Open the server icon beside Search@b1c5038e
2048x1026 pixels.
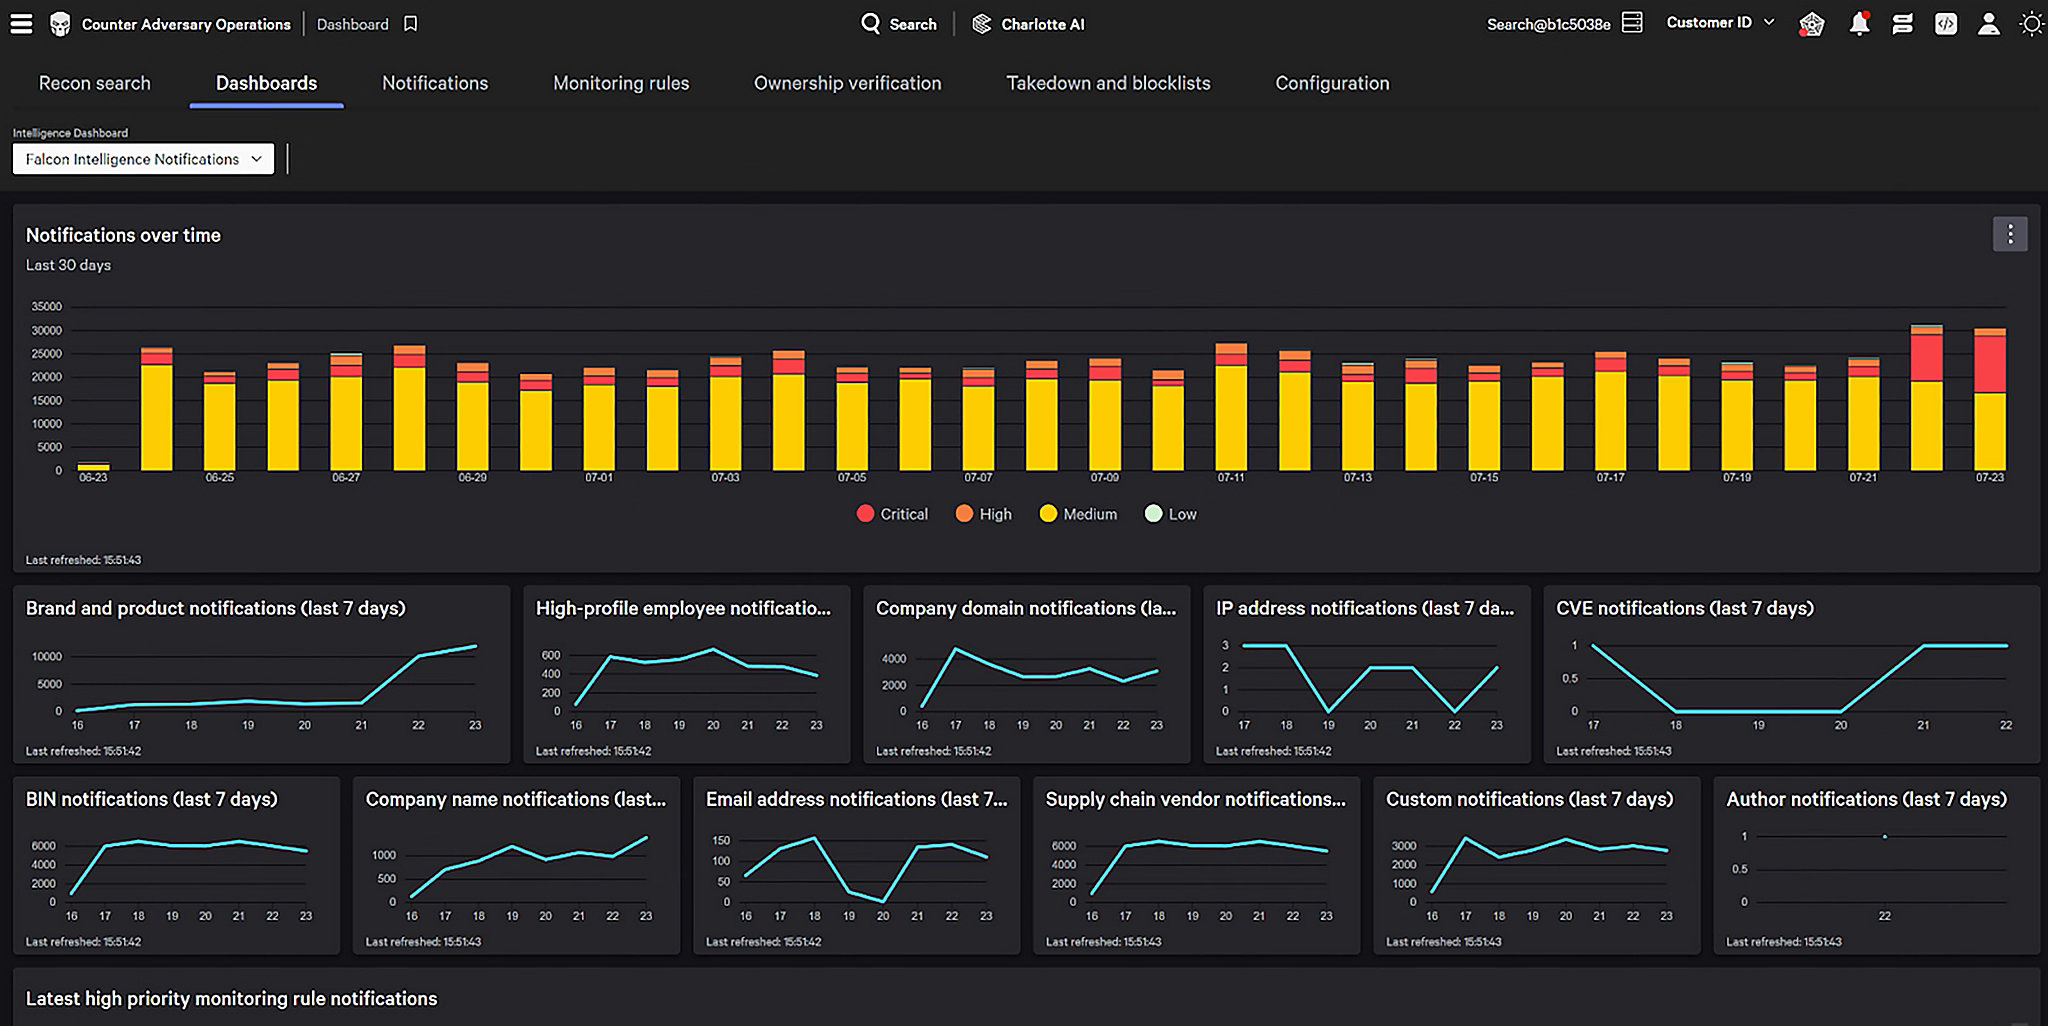pos(1632,23)
